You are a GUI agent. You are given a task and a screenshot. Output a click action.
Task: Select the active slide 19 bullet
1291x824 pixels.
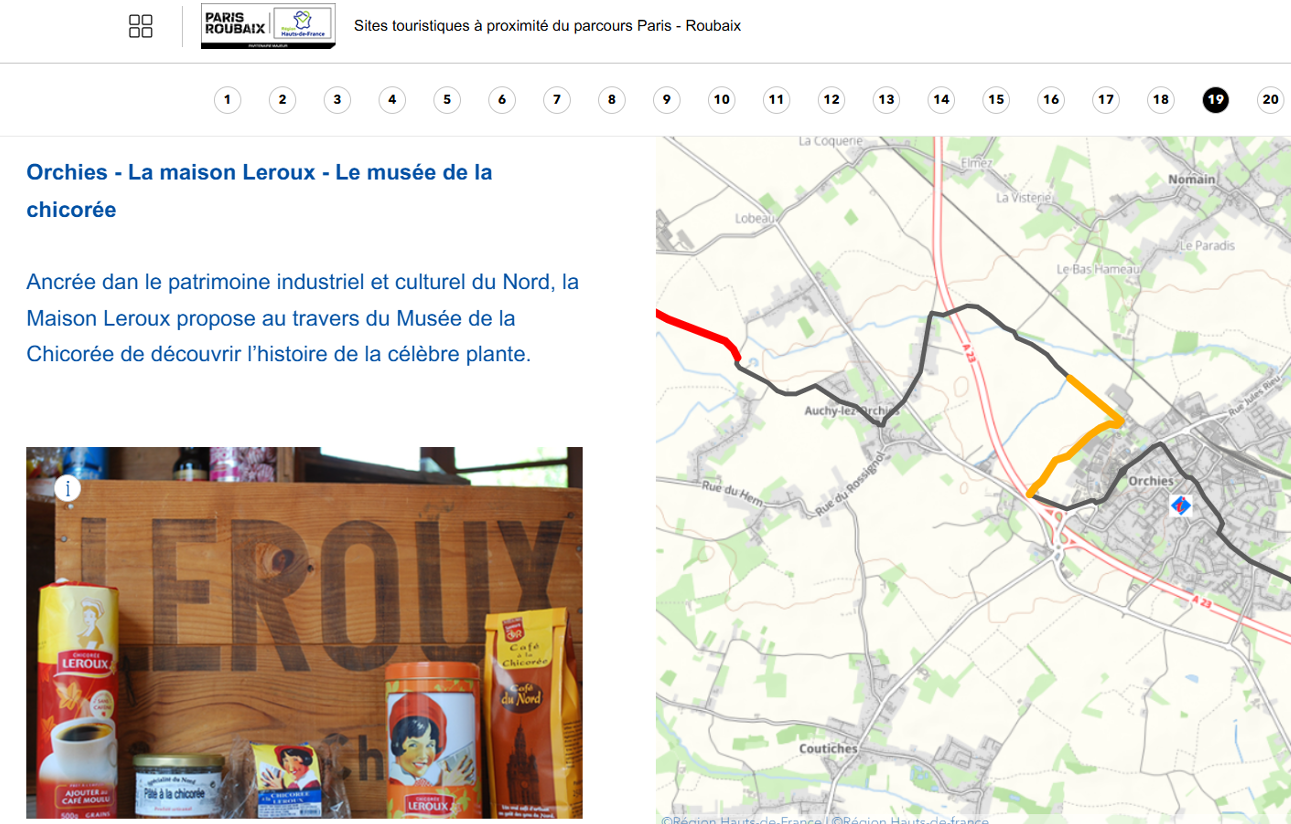[x=1215, y=100]
